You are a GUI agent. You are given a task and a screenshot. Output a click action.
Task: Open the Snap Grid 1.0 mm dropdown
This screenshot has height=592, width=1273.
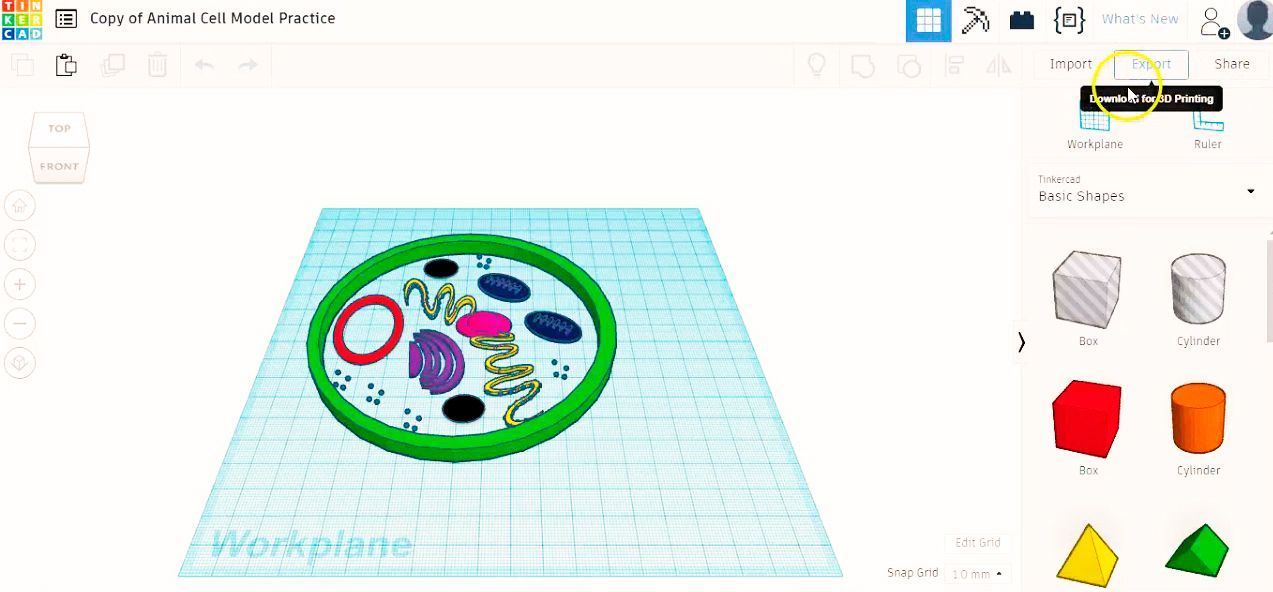pos(977,574)
